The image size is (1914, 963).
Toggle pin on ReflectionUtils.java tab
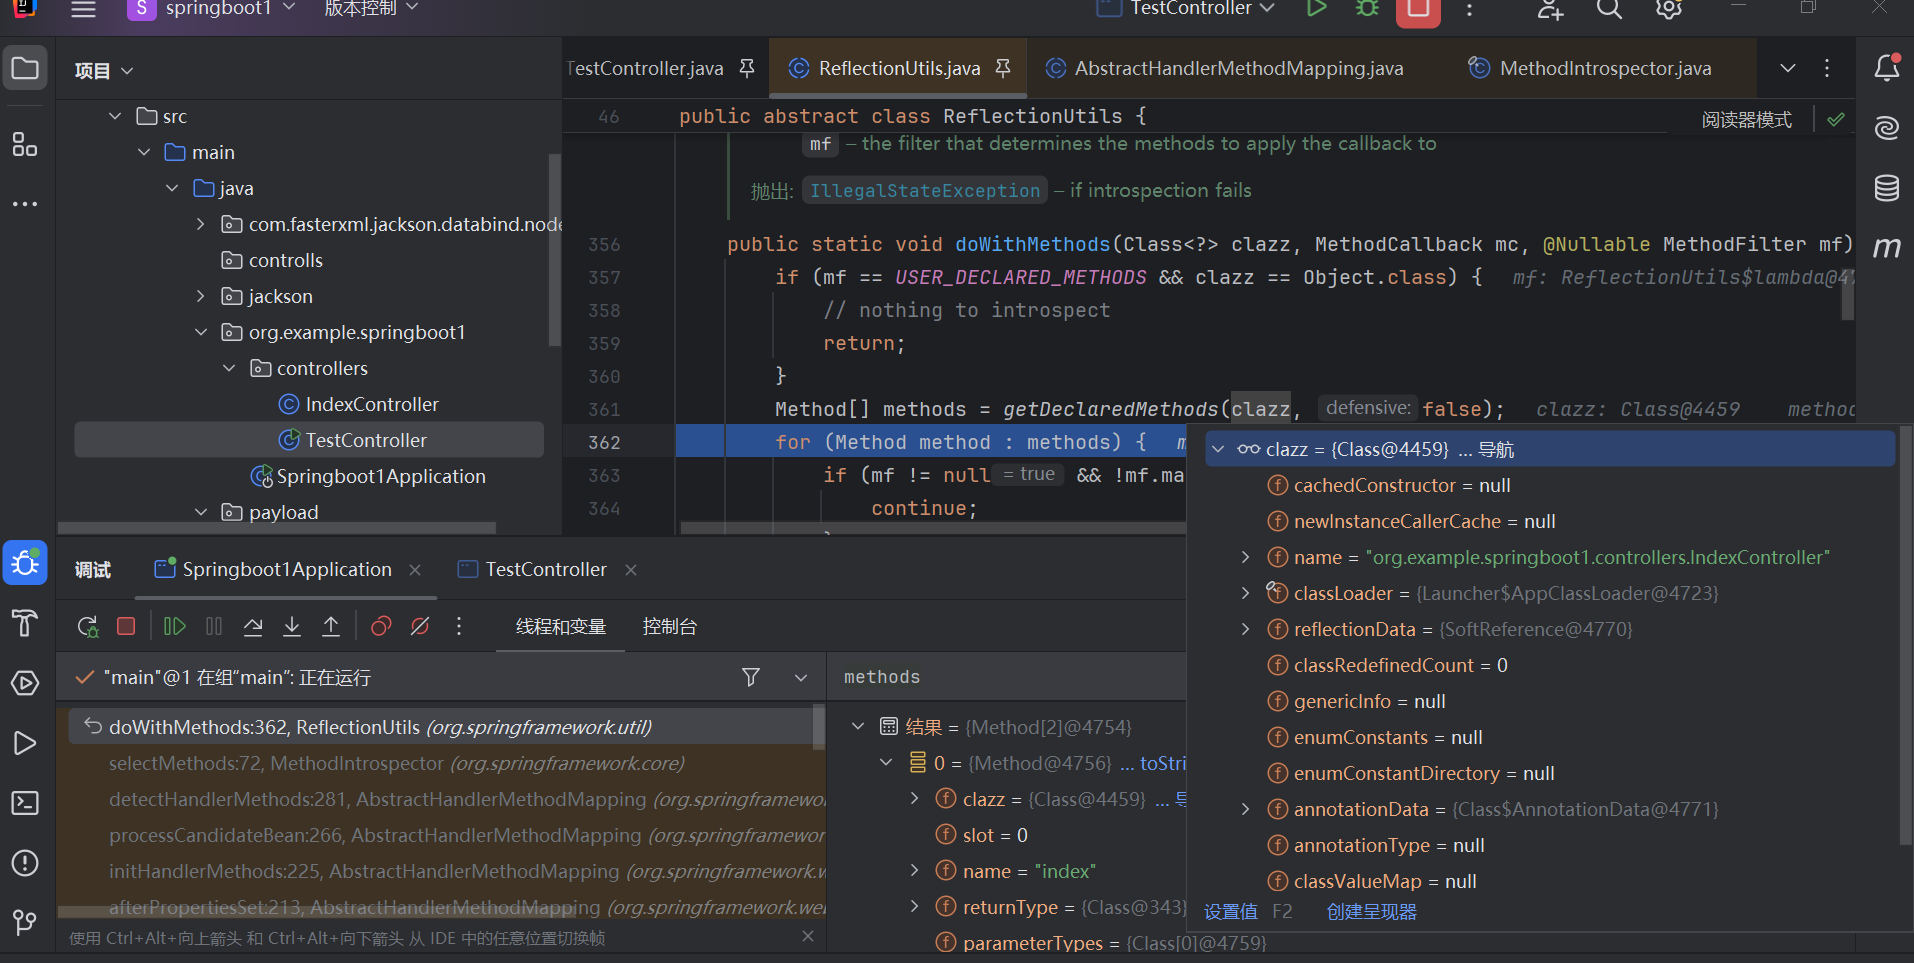point(1003,68)
